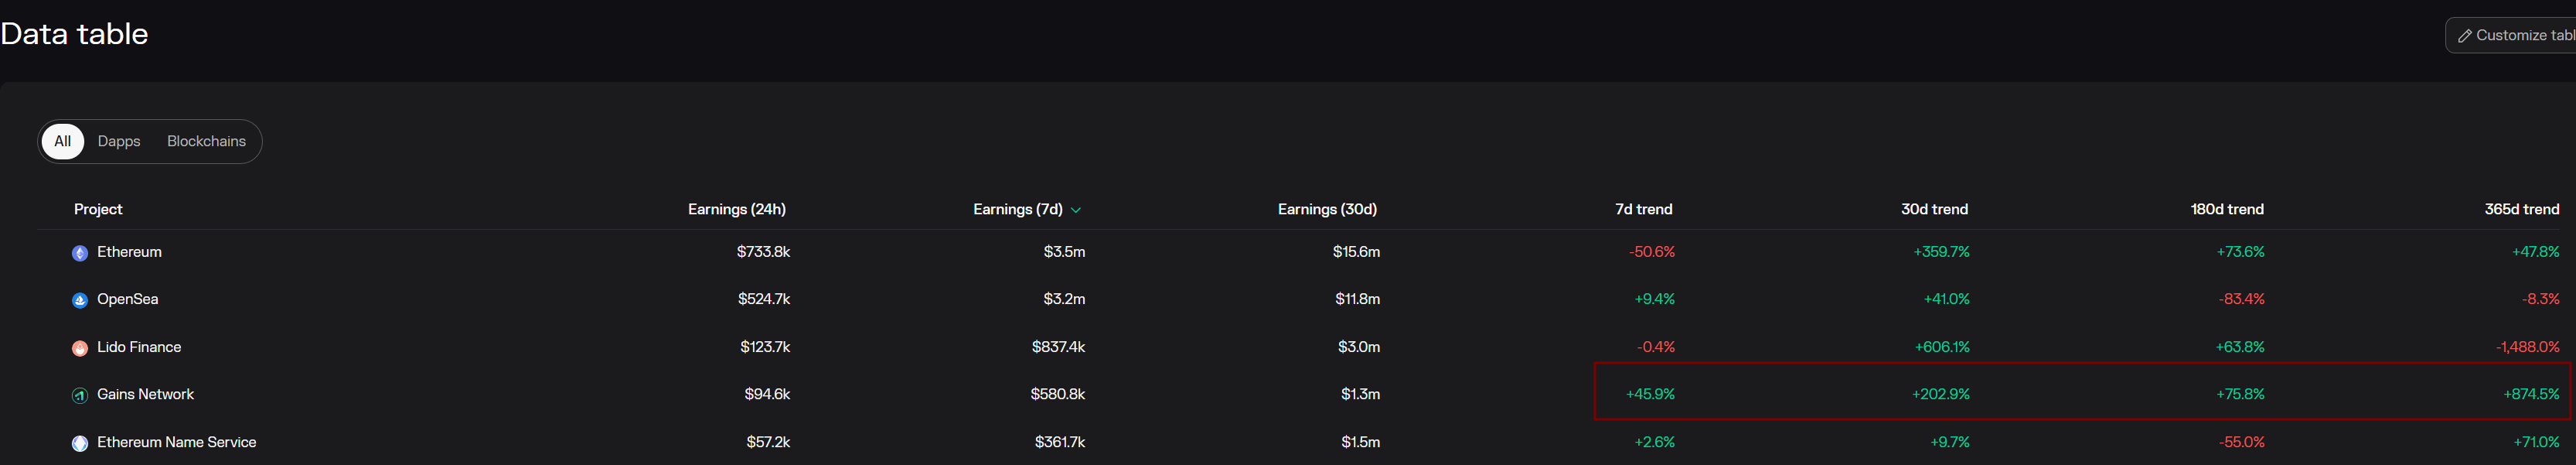The height and width of the screenshot is (465, 2576).
Task: Sort table by Earnings (30d) header
Action: click(x=1327, y=209)
